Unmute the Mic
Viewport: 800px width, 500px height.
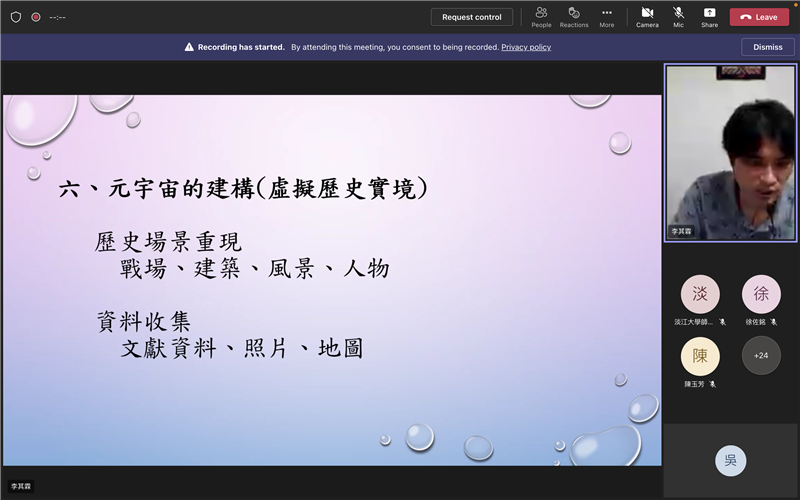(678, 16)
